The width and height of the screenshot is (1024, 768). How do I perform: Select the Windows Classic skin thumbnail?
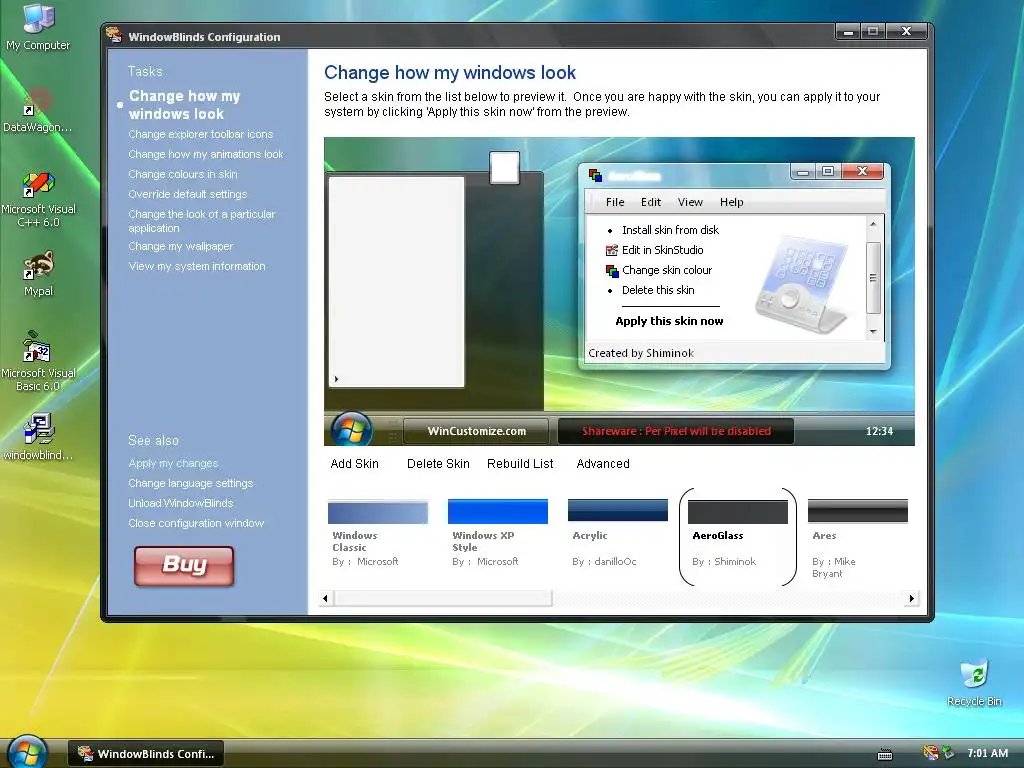point(377,513)
